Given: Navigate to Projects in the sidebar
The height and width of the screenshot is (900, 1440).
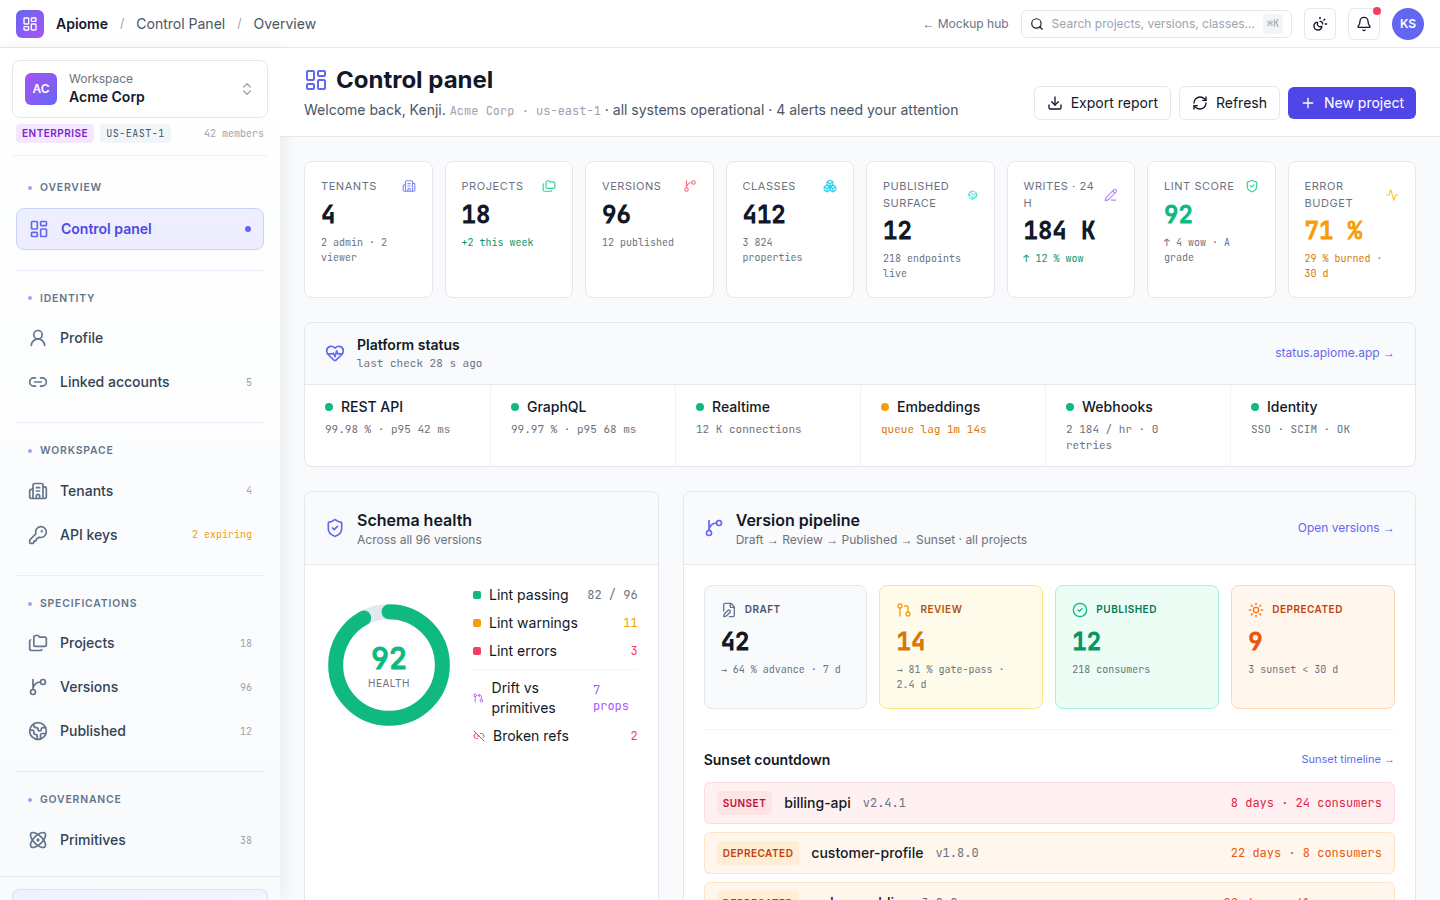Looking at the screenshot, I should [140, 643].
